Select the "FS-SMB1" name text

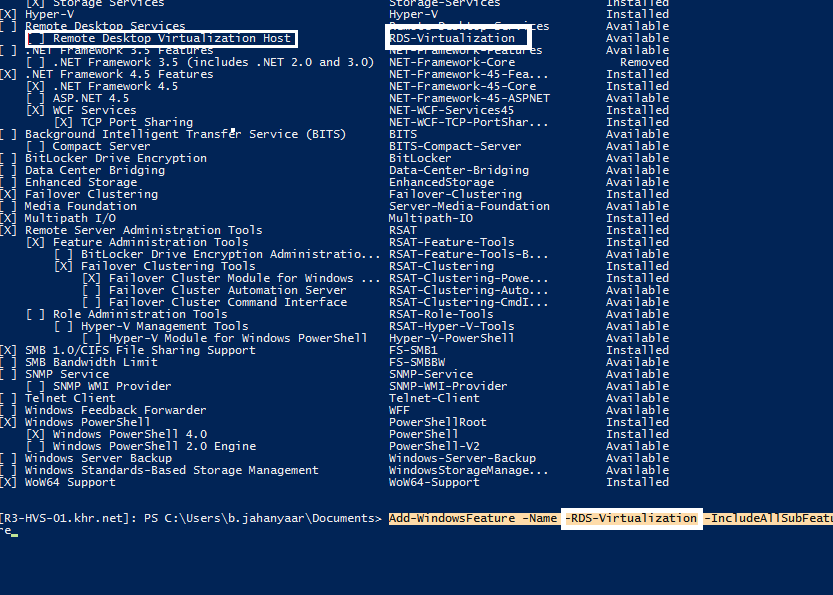pyautogui.click(x=413, y=350)
